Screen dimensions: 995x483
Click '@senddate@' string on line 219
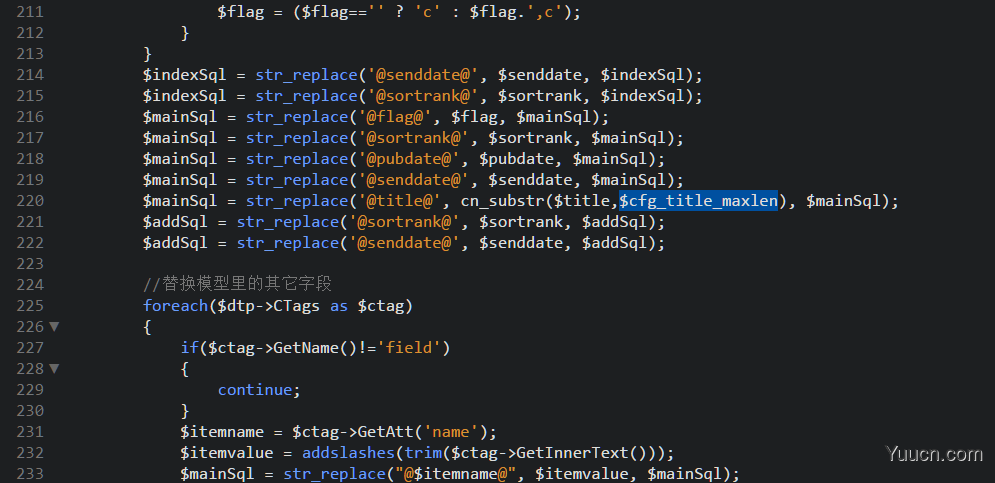(414, 180)
